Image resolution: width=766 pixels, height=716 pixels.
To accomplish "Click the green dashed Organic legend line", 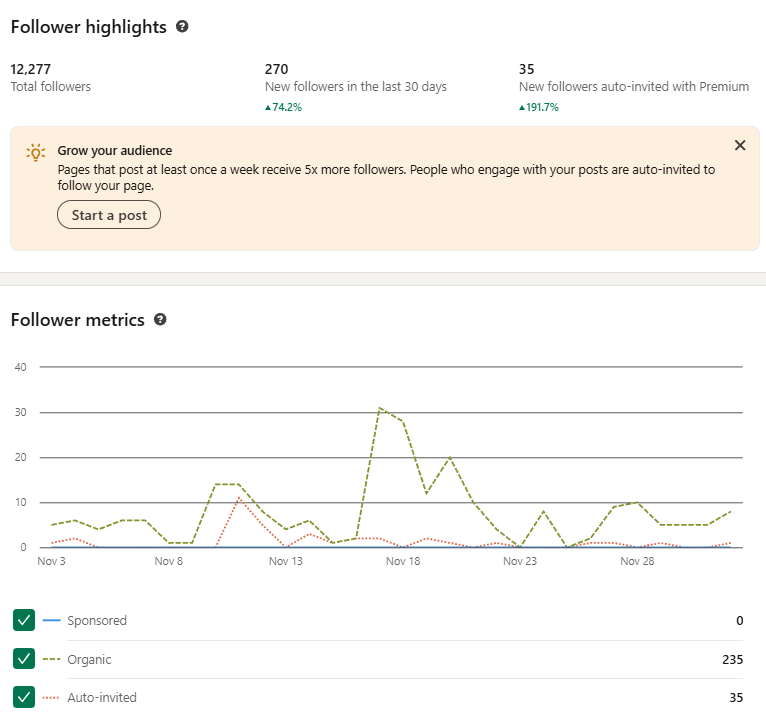I will click(x=51, y=660).
